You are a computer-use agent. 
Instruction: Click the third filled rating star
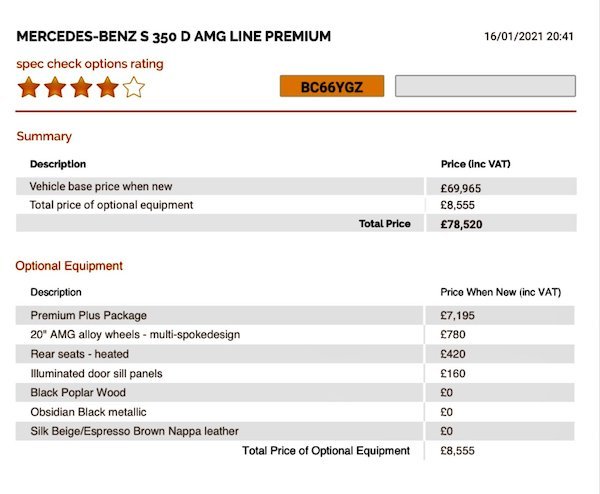pos(81,87)
